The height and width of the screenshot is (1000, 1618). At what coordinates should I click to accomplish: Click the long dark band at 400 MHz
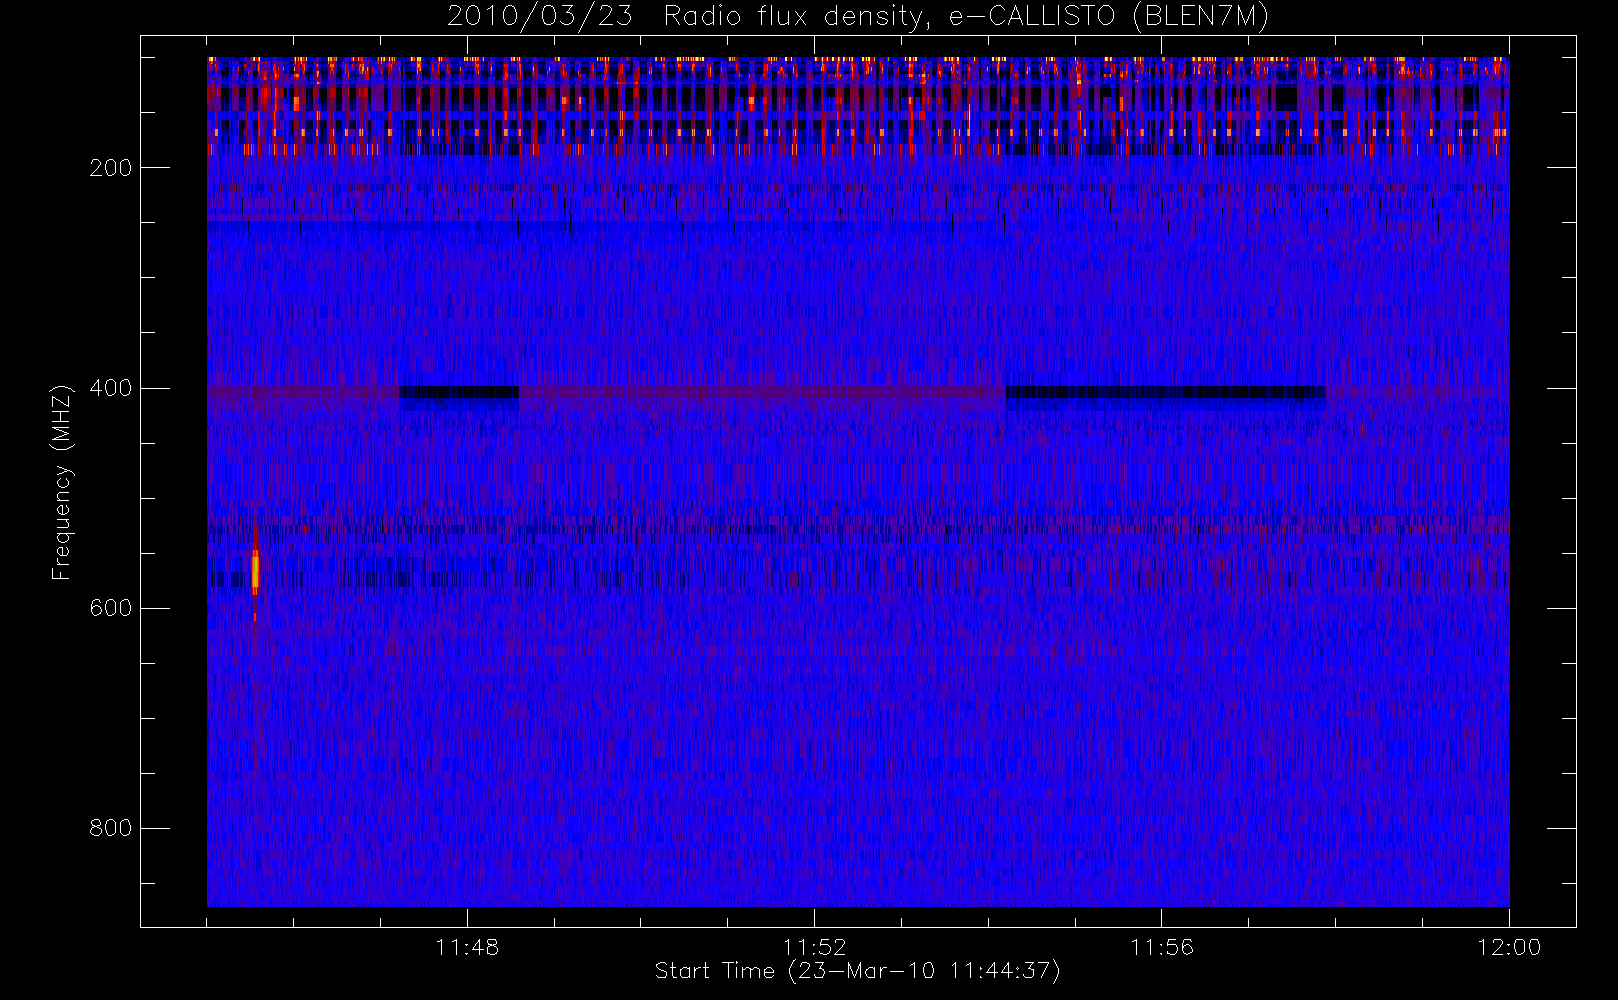[1166, 393]
